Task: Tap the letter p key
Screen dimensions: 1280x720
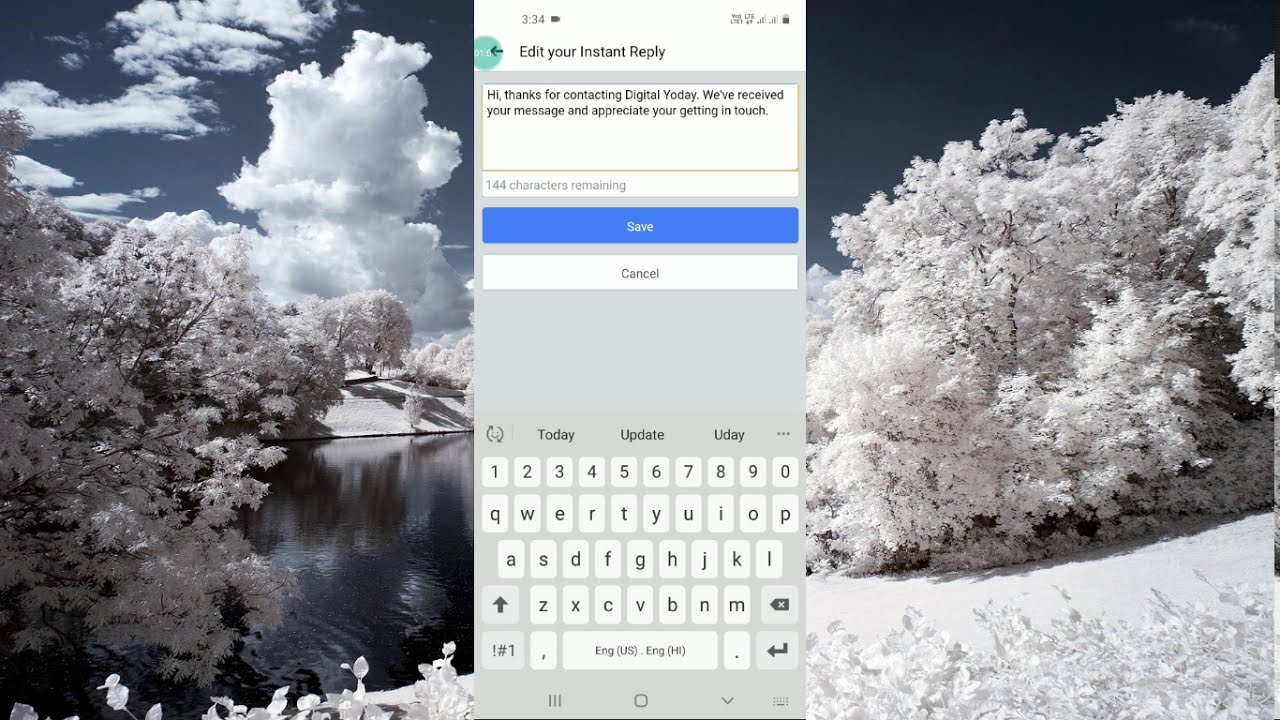Action: (x=785, y=514)
